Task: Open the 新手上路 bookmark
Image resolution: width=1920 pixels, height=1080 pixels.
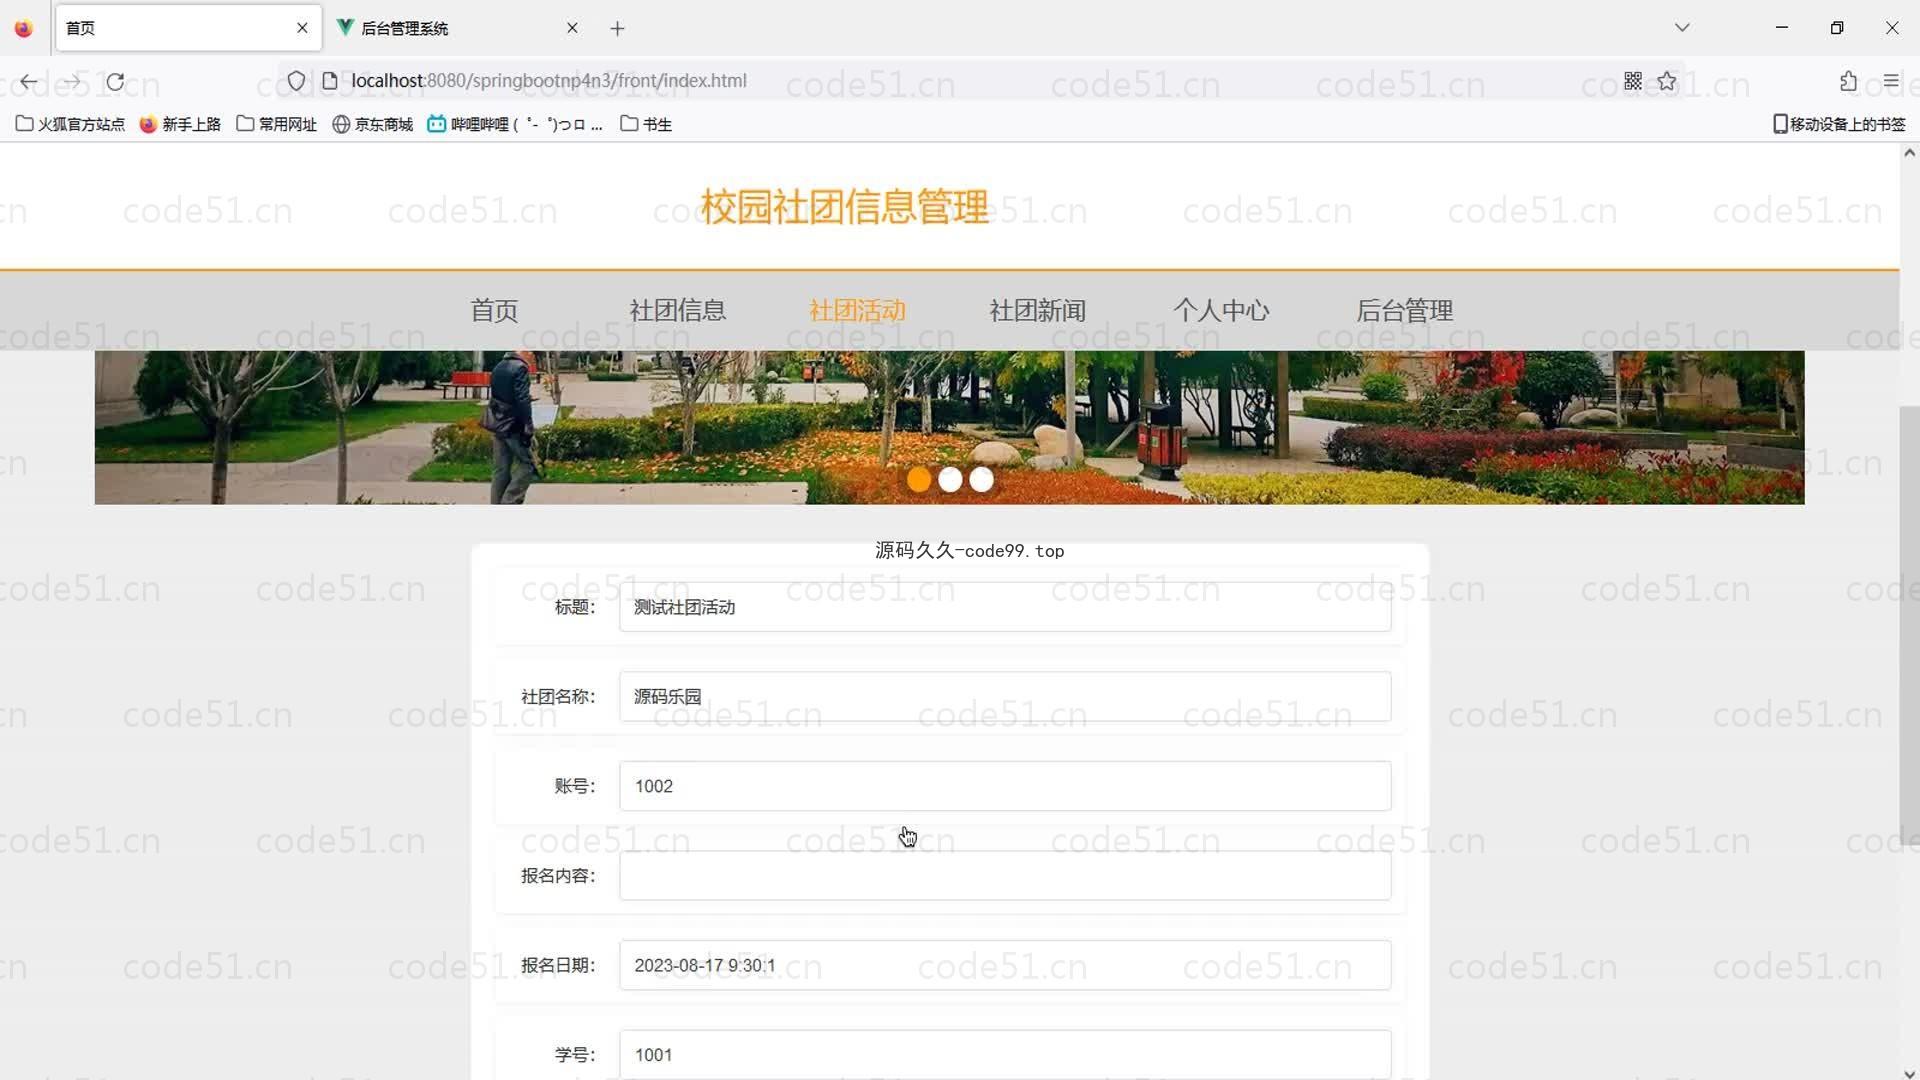Action: [180, 124]
